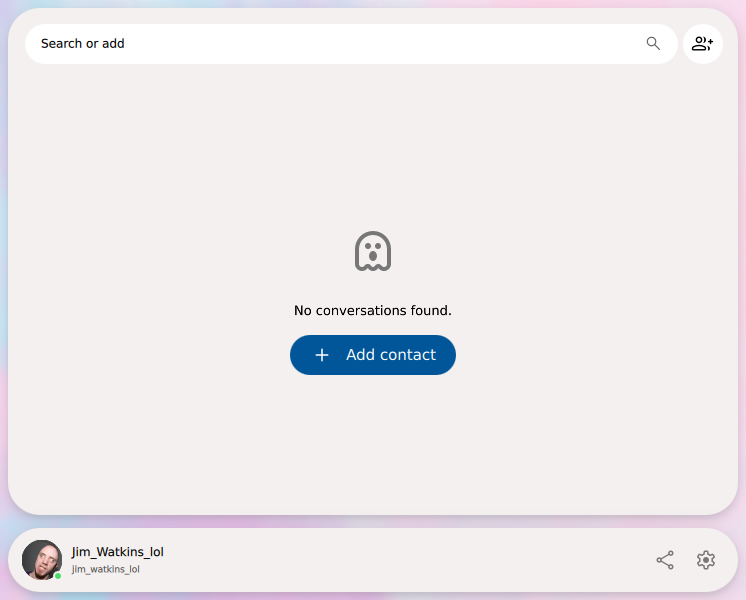The width and height of the screenshot is (746, 600).
Task: Open the Jim_Watkins_lol profile avatar
Action: [42, 560]
